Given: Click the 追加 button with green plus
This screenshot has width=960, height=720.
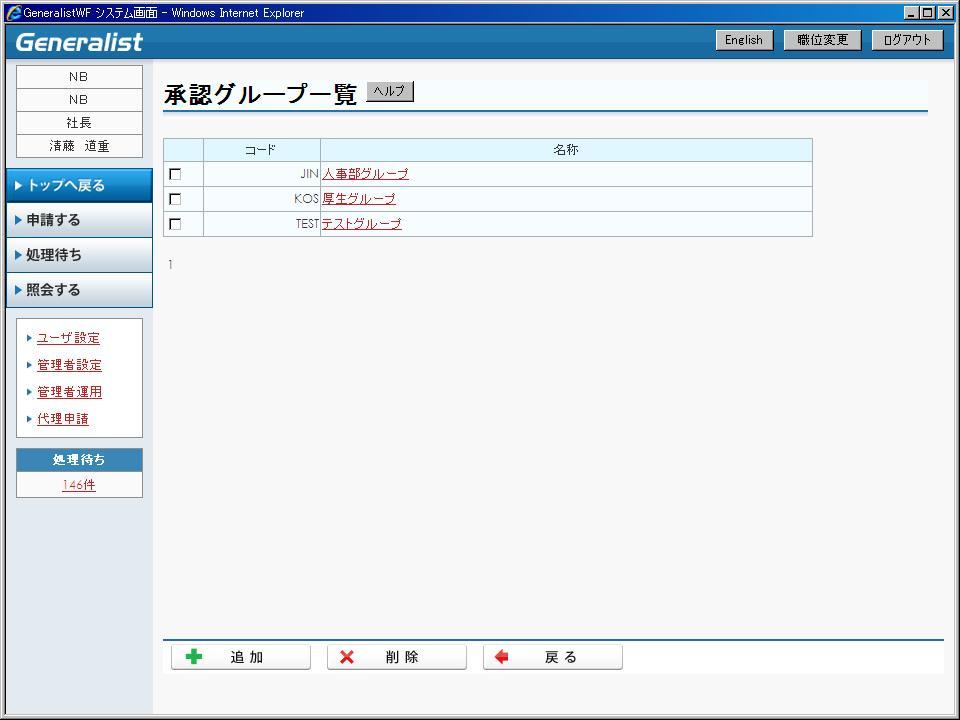Looking at the screenshot, I should tap(241, 657).
